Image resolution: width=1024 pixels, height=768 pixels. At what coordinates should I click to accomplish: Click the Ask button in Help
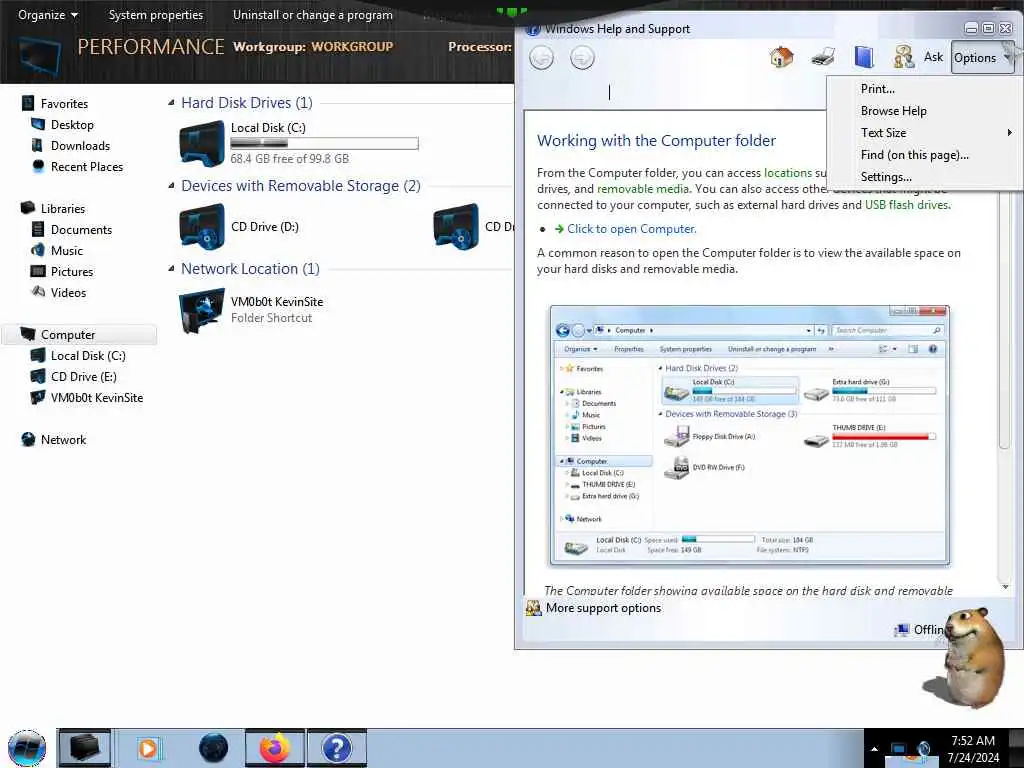(x=933, y=57)
